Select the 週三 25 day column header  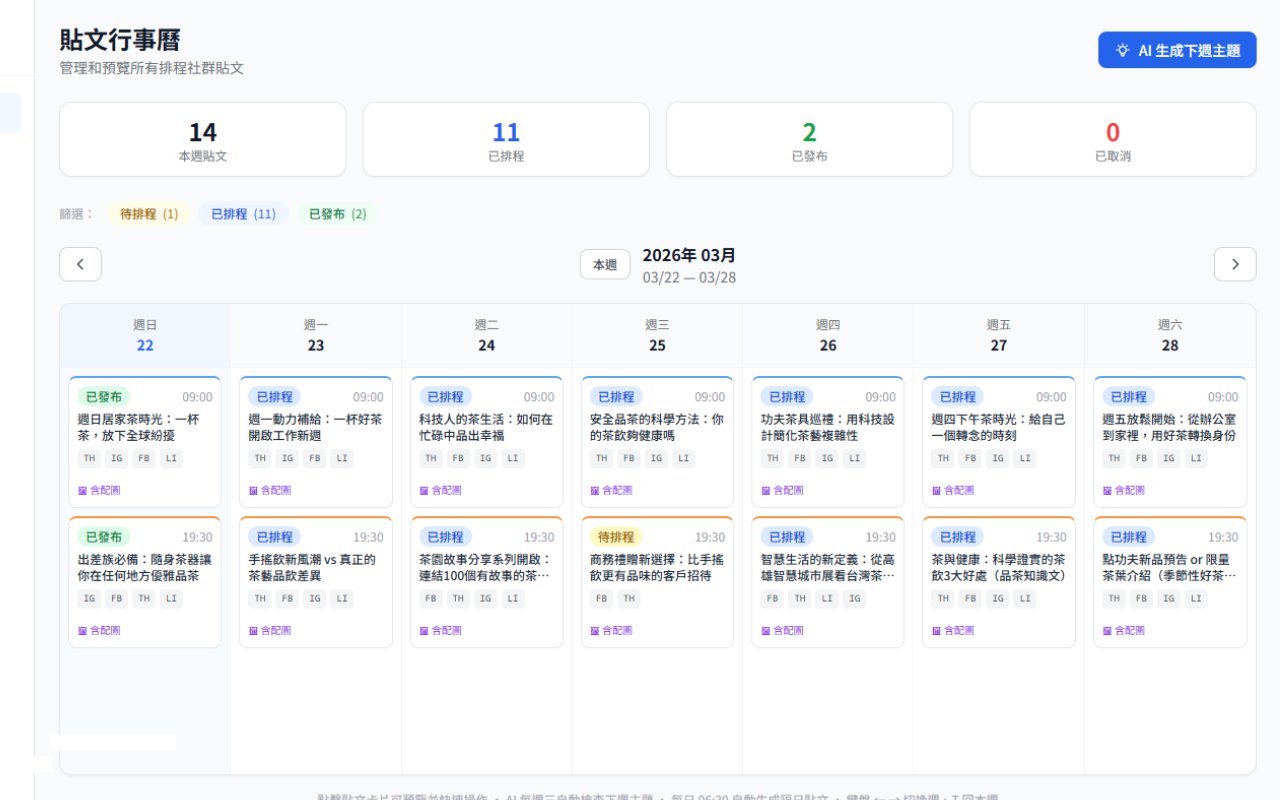tap(657, 334)
